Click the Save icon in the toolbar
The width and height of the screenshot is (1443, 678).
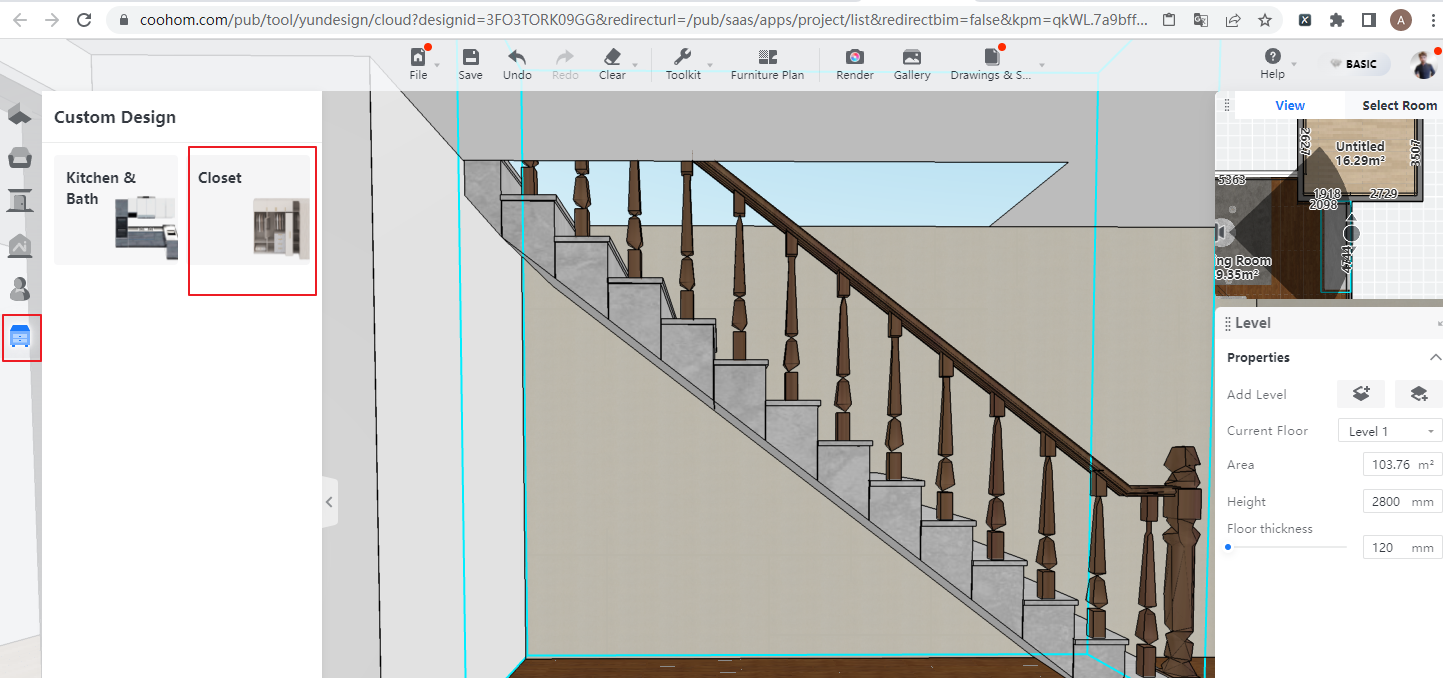pos(470,64)
